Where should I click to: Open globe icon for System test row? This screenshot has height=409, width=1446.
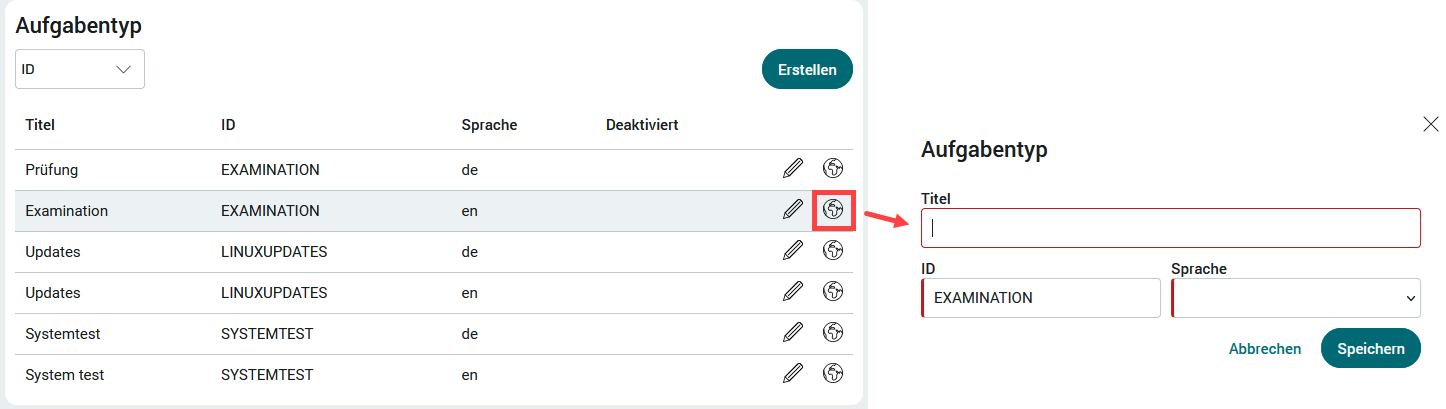(x=833, y=373)
